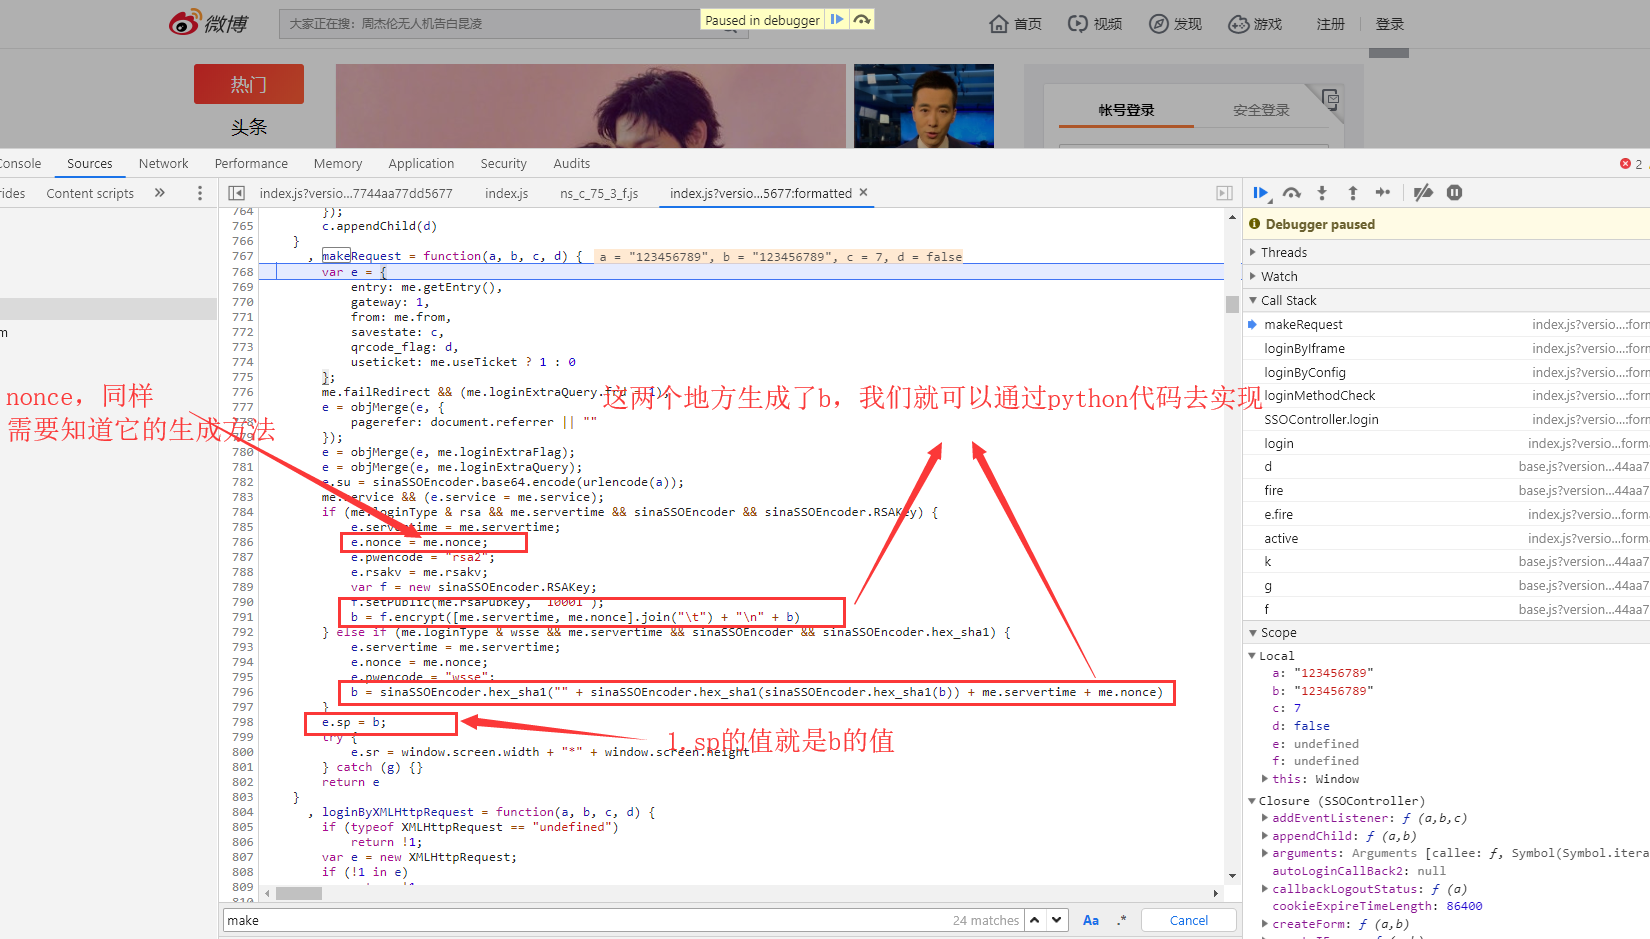Click the vertical code scrollbar thumb
The height and width of the screenshot is (939, 1650).
coord(1232,304)
